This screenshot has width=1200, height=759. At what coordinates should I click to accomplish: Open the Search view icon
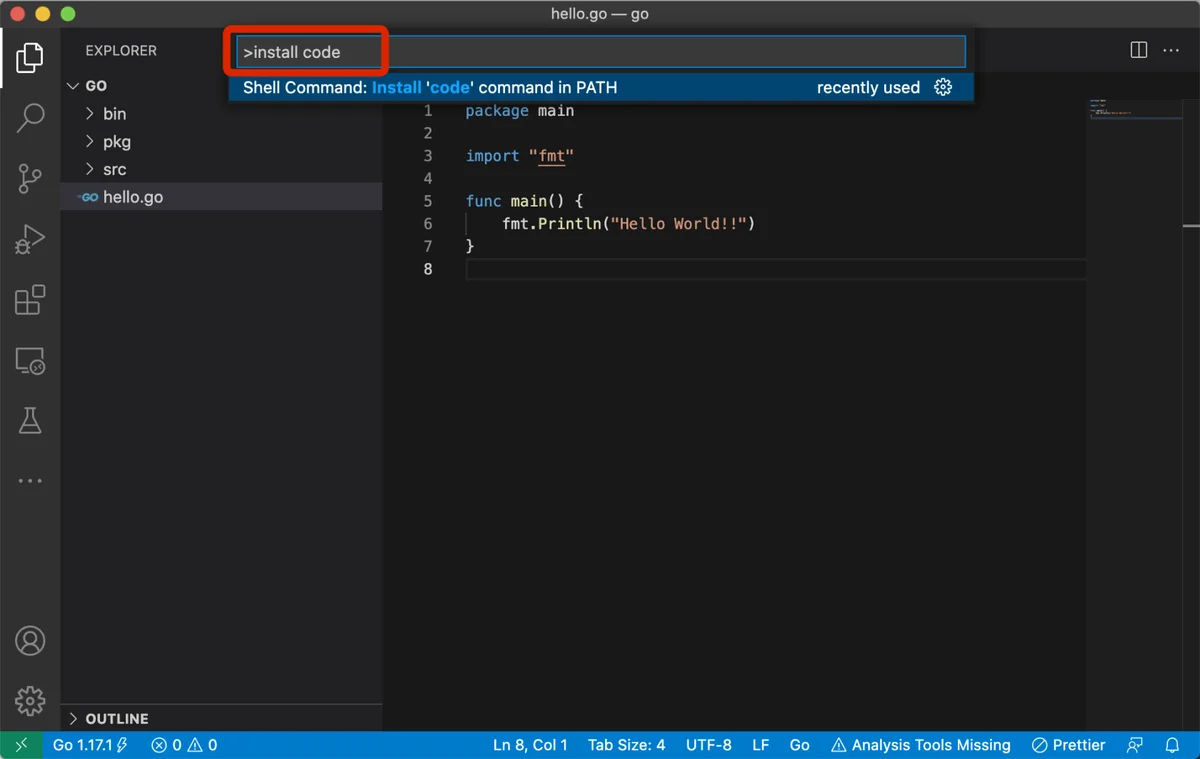30,118
